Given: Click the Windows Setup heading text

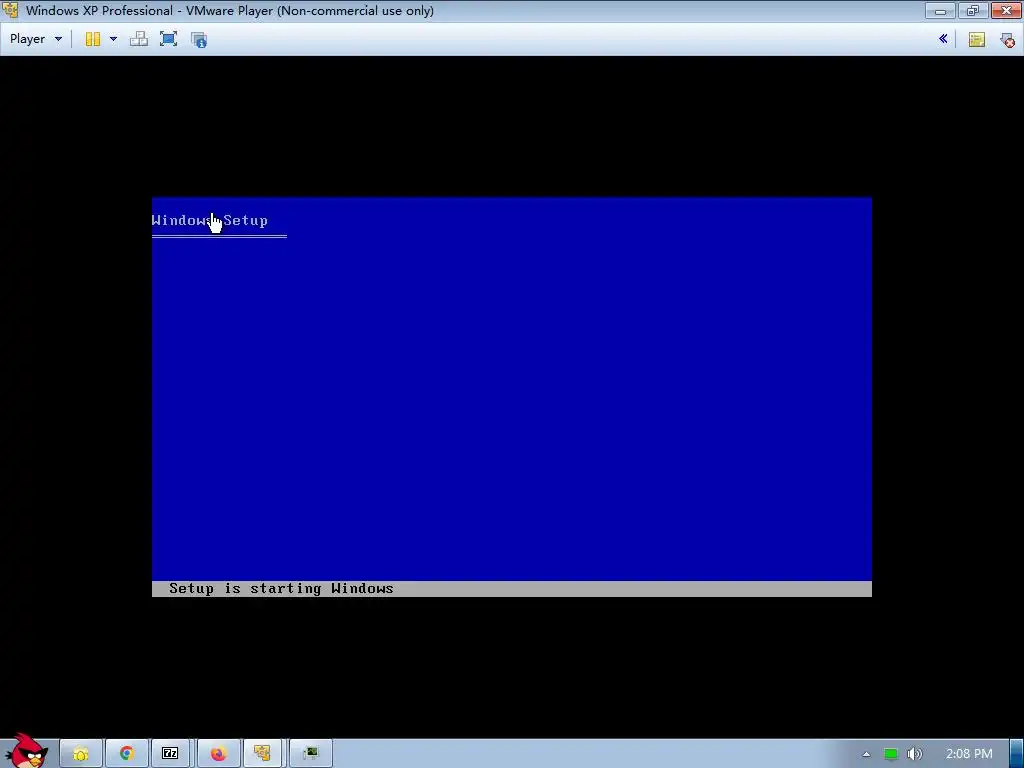Looking at the screenshot, I should 210,221.
